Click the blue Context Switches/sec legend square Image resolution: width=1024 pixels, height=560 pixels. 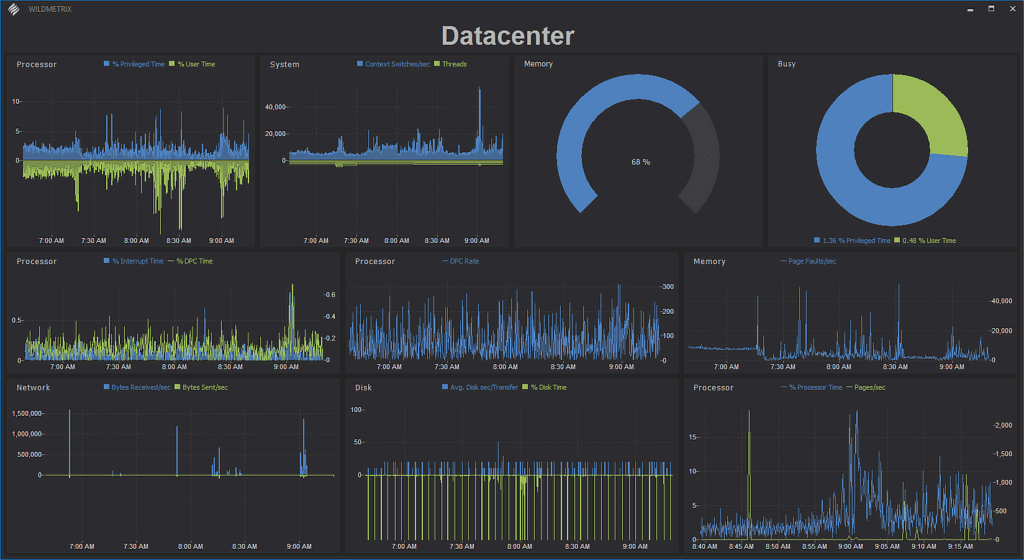(360, 64)
